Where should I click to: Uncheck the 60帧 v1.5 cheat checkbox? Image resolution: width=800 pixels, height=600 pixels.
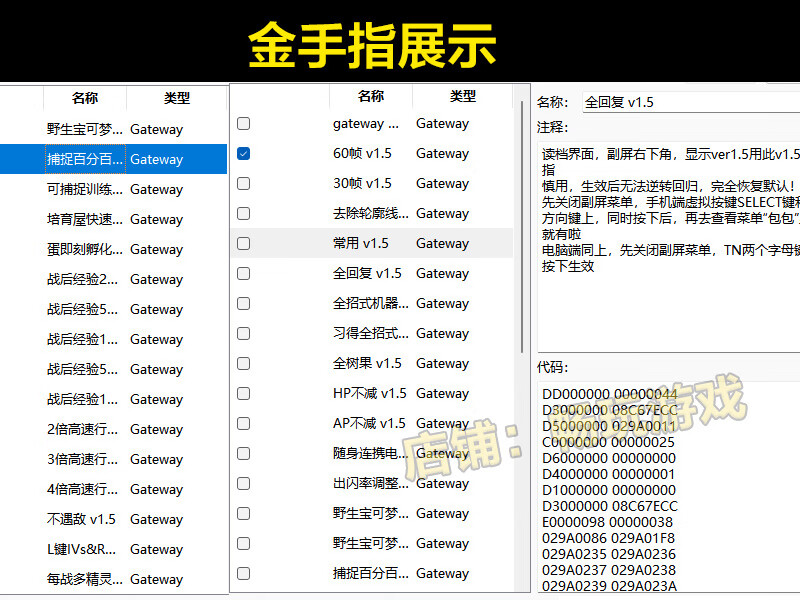[x=243, y=154]
